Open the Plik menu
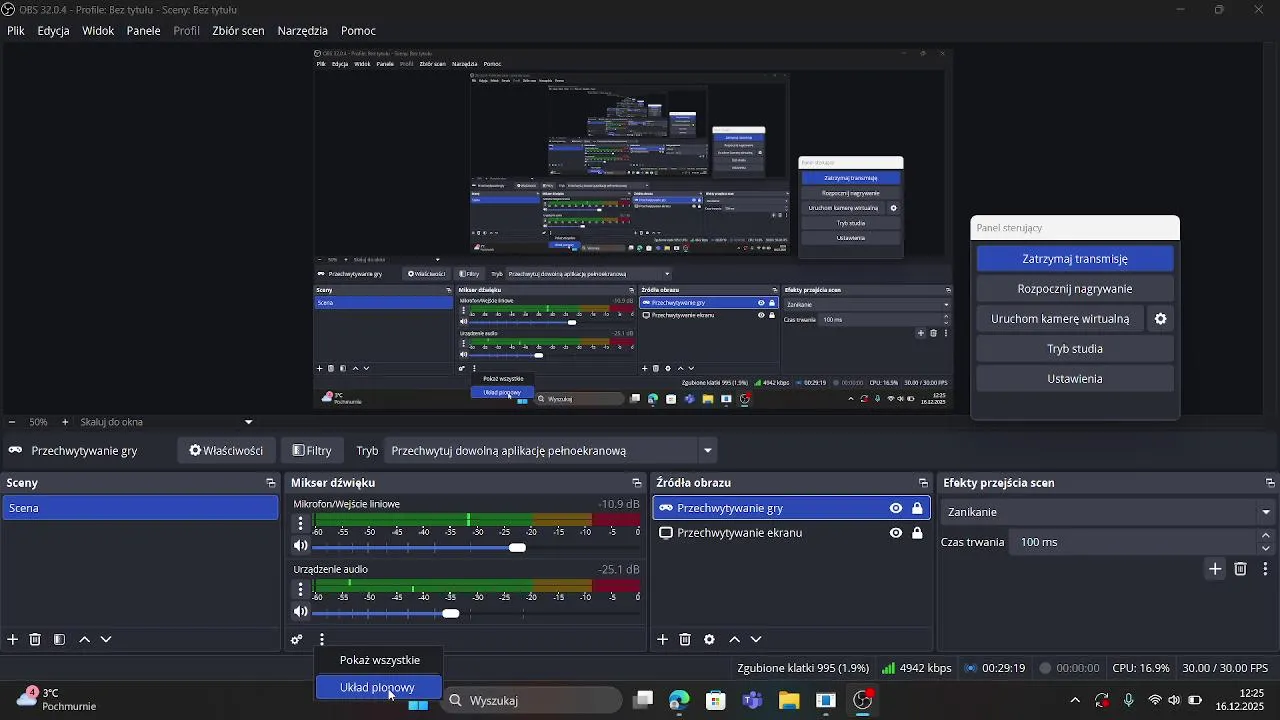Screen dimensions: 1280x720 pyautogui.click(x=16, y=31)
